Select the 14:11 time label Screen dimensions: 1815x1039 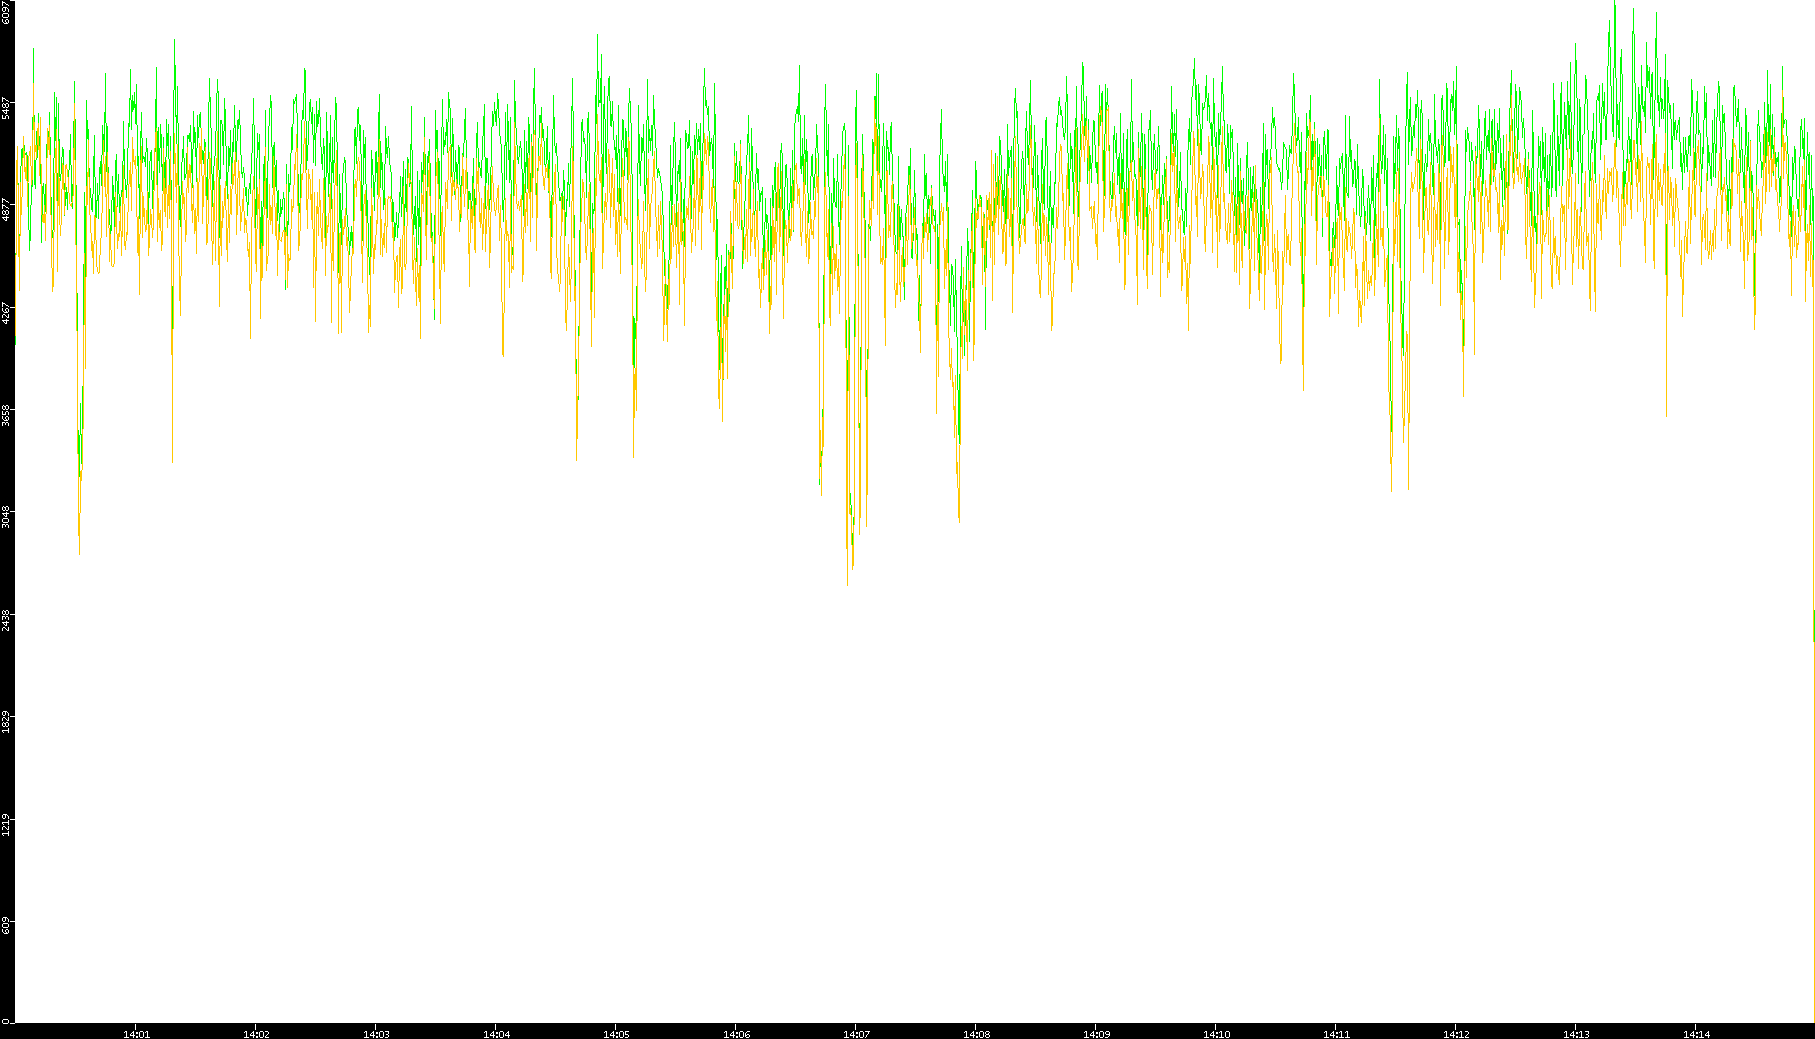point(1336,1034)
